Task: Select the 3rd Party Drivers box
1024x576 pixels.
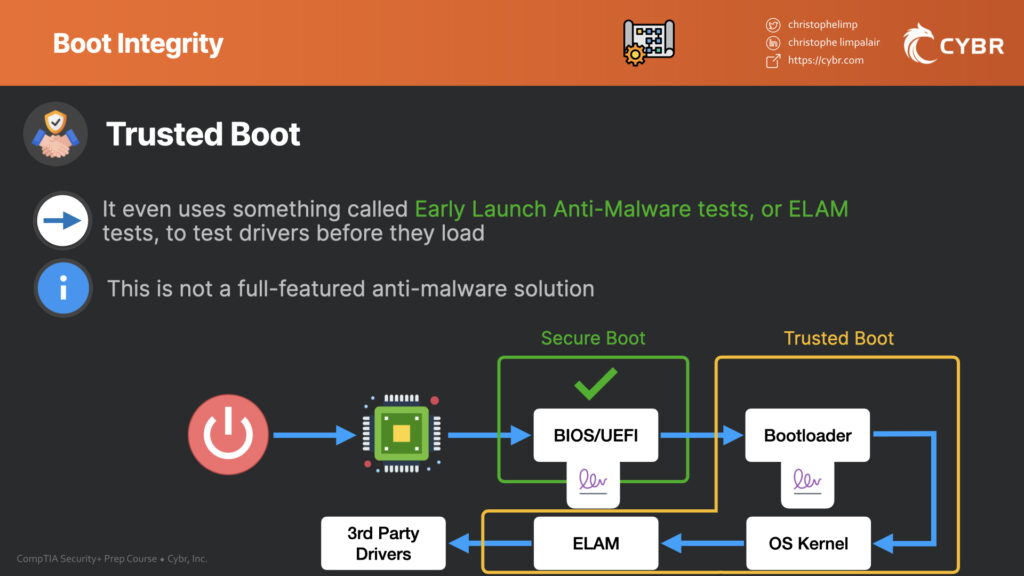Action: 383,543
